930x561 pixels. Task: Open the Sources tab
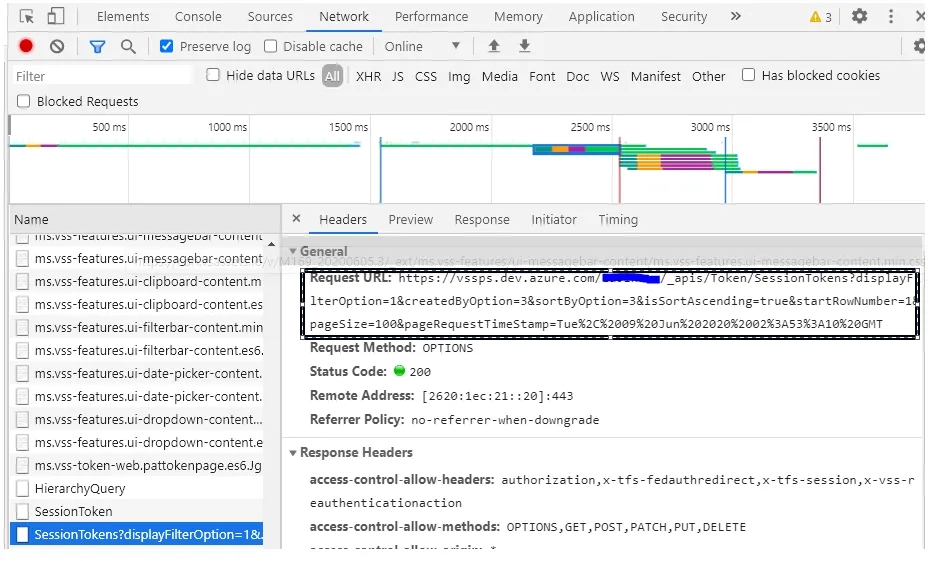click(270, 17)
